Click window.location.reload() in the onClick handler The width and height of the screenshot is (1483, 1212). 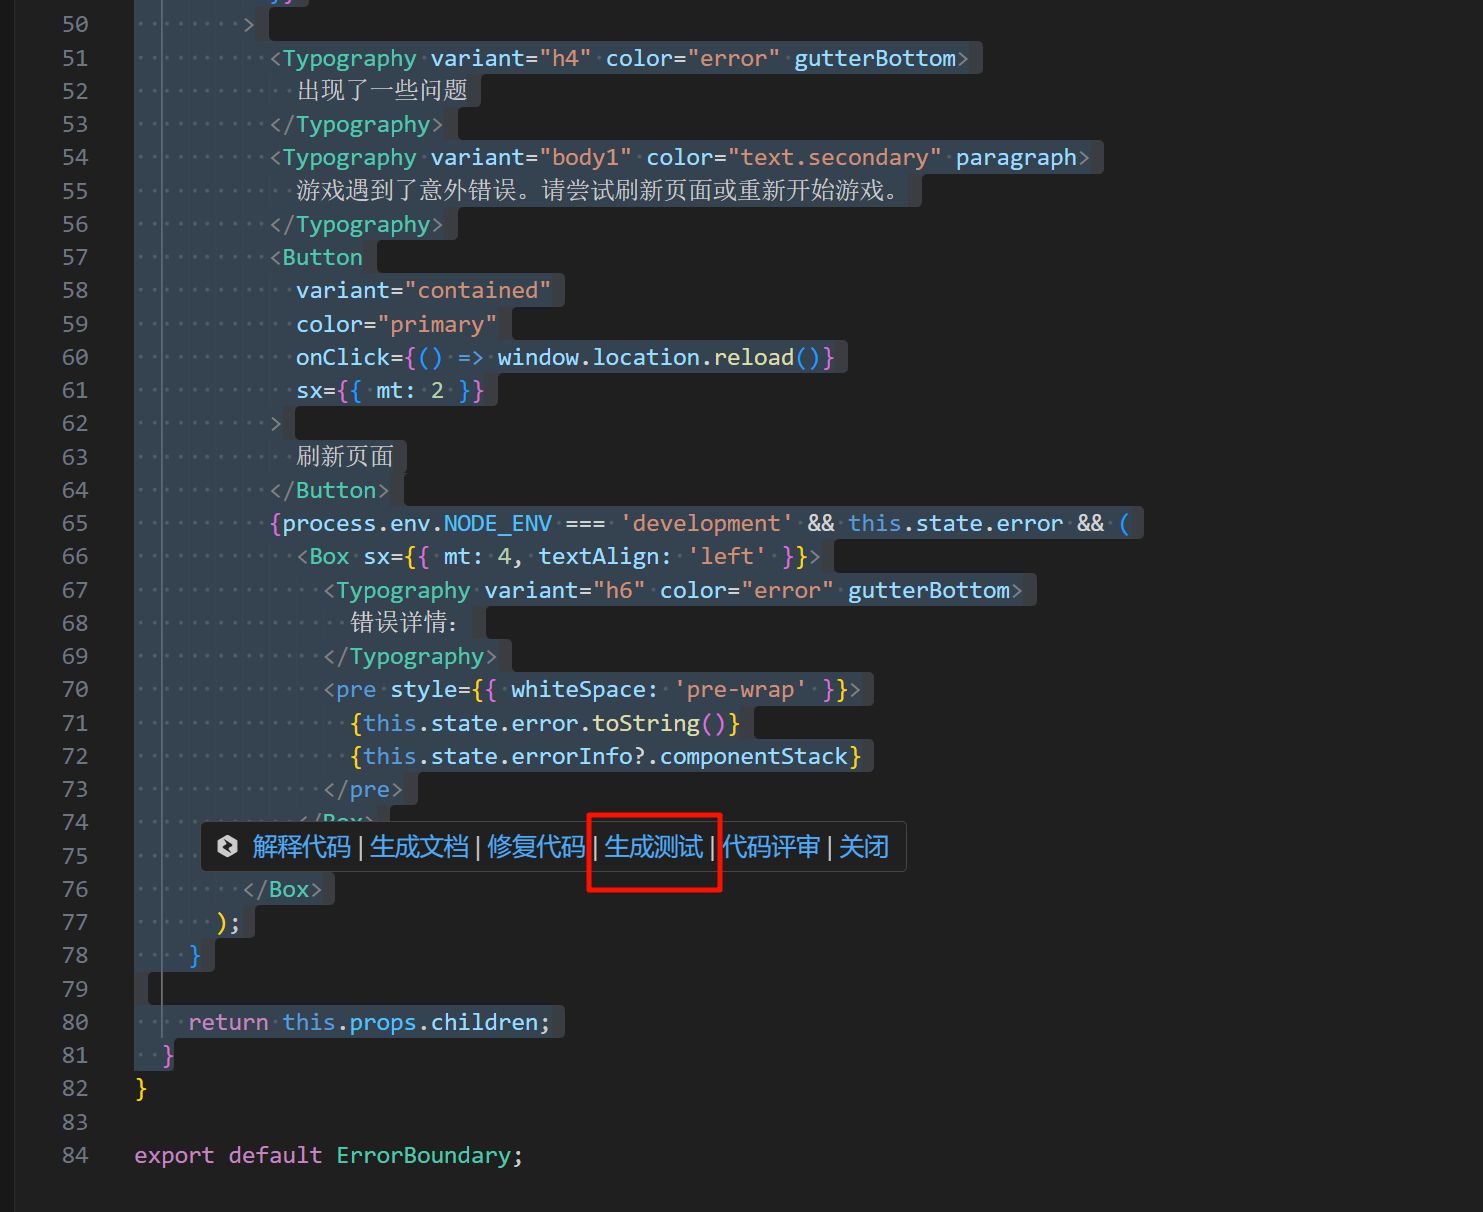659,357
